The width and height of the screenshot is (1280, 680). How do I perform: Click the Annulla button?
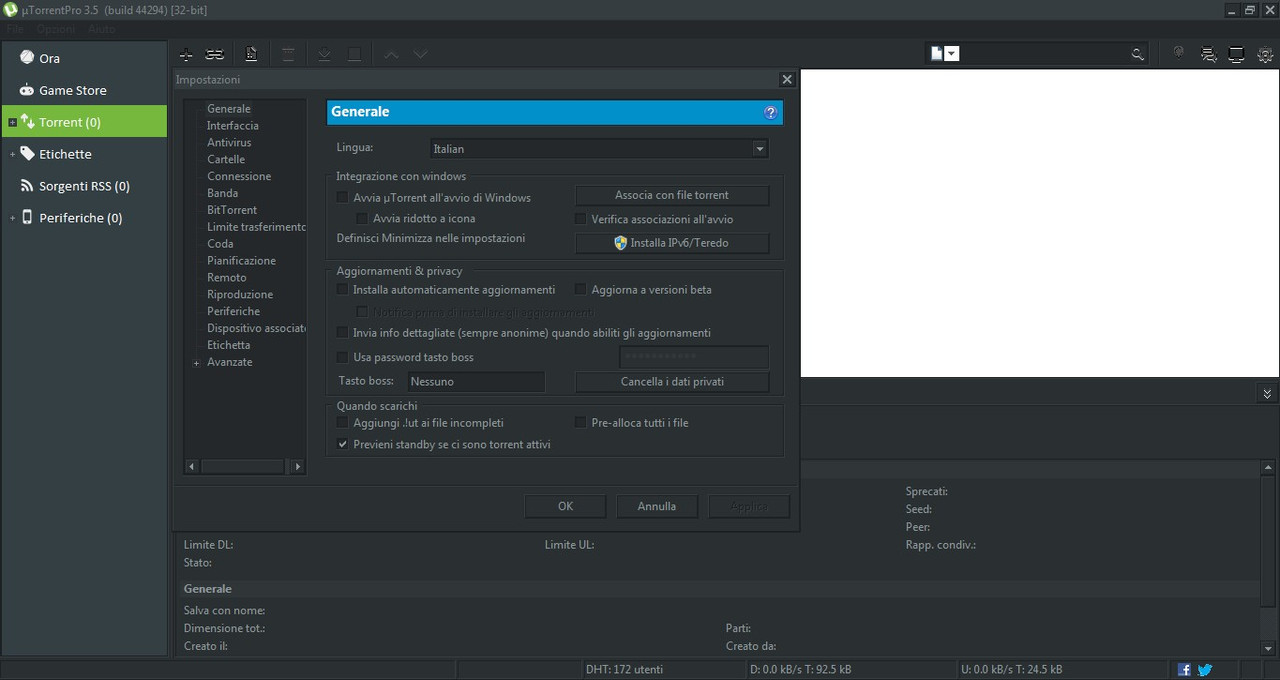coord(657,506)
